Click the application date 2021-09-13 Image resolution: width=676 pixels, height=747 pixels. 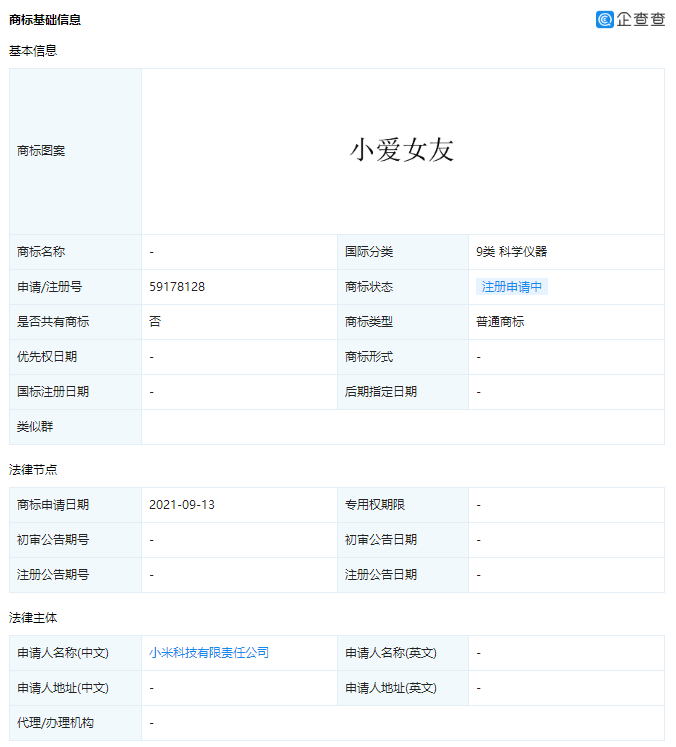click(182, 505)
